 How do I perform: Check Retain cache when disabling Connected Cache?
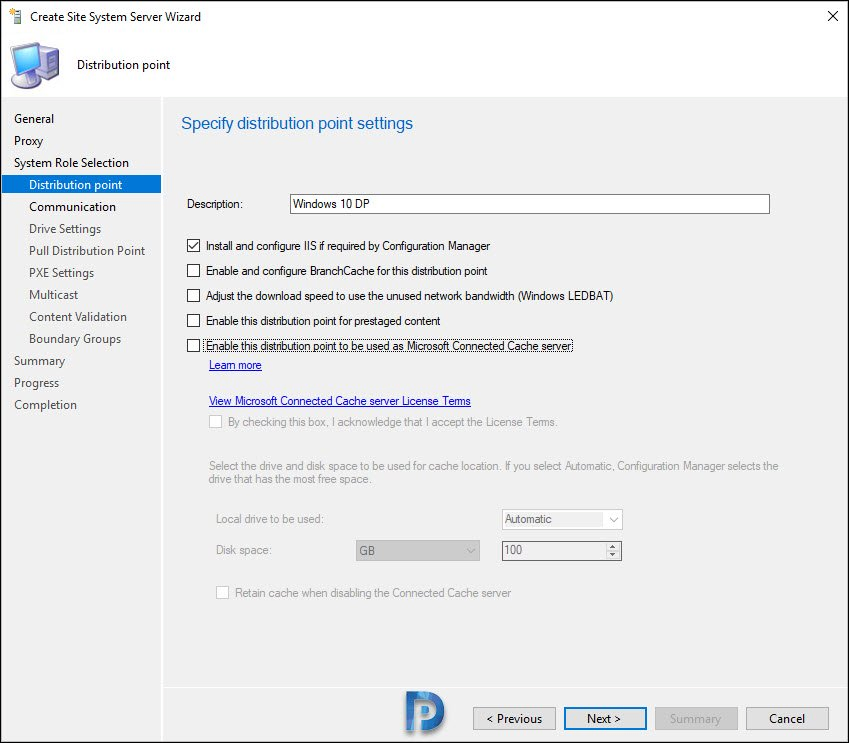click(223, 592)
